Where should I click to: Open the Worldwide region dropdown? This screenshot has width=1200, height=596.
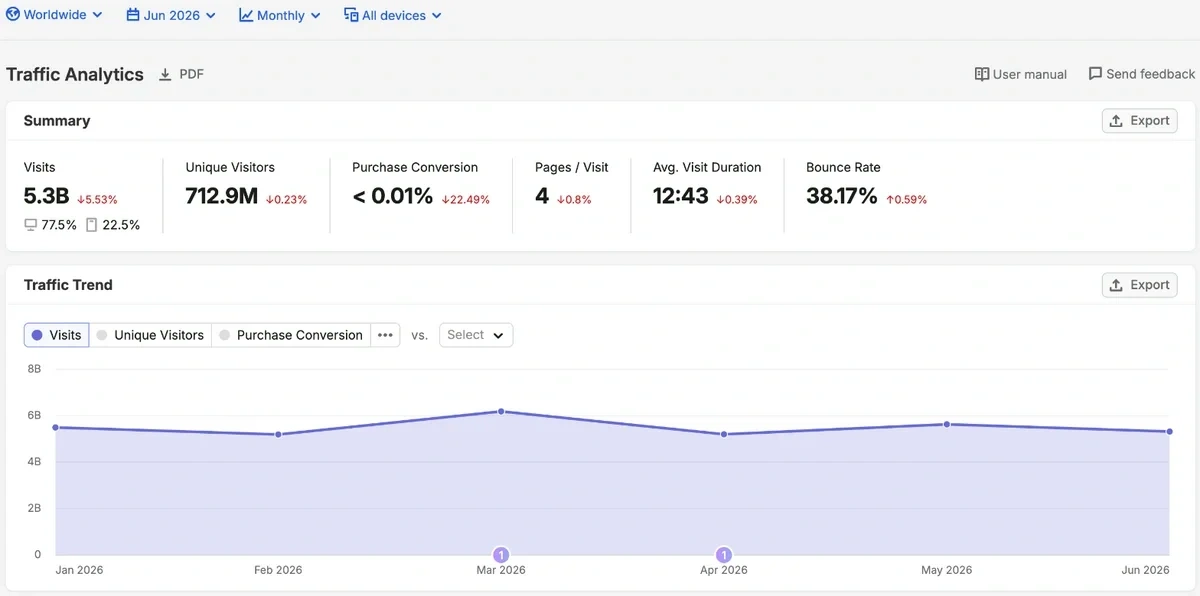tap(54, 15)
